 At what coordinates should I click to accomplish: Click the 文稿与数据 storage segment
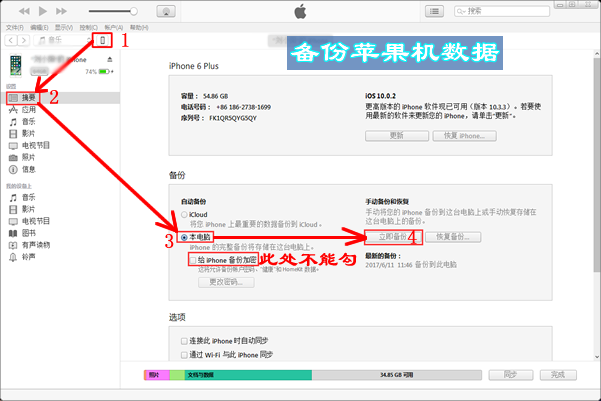(248, 375)
